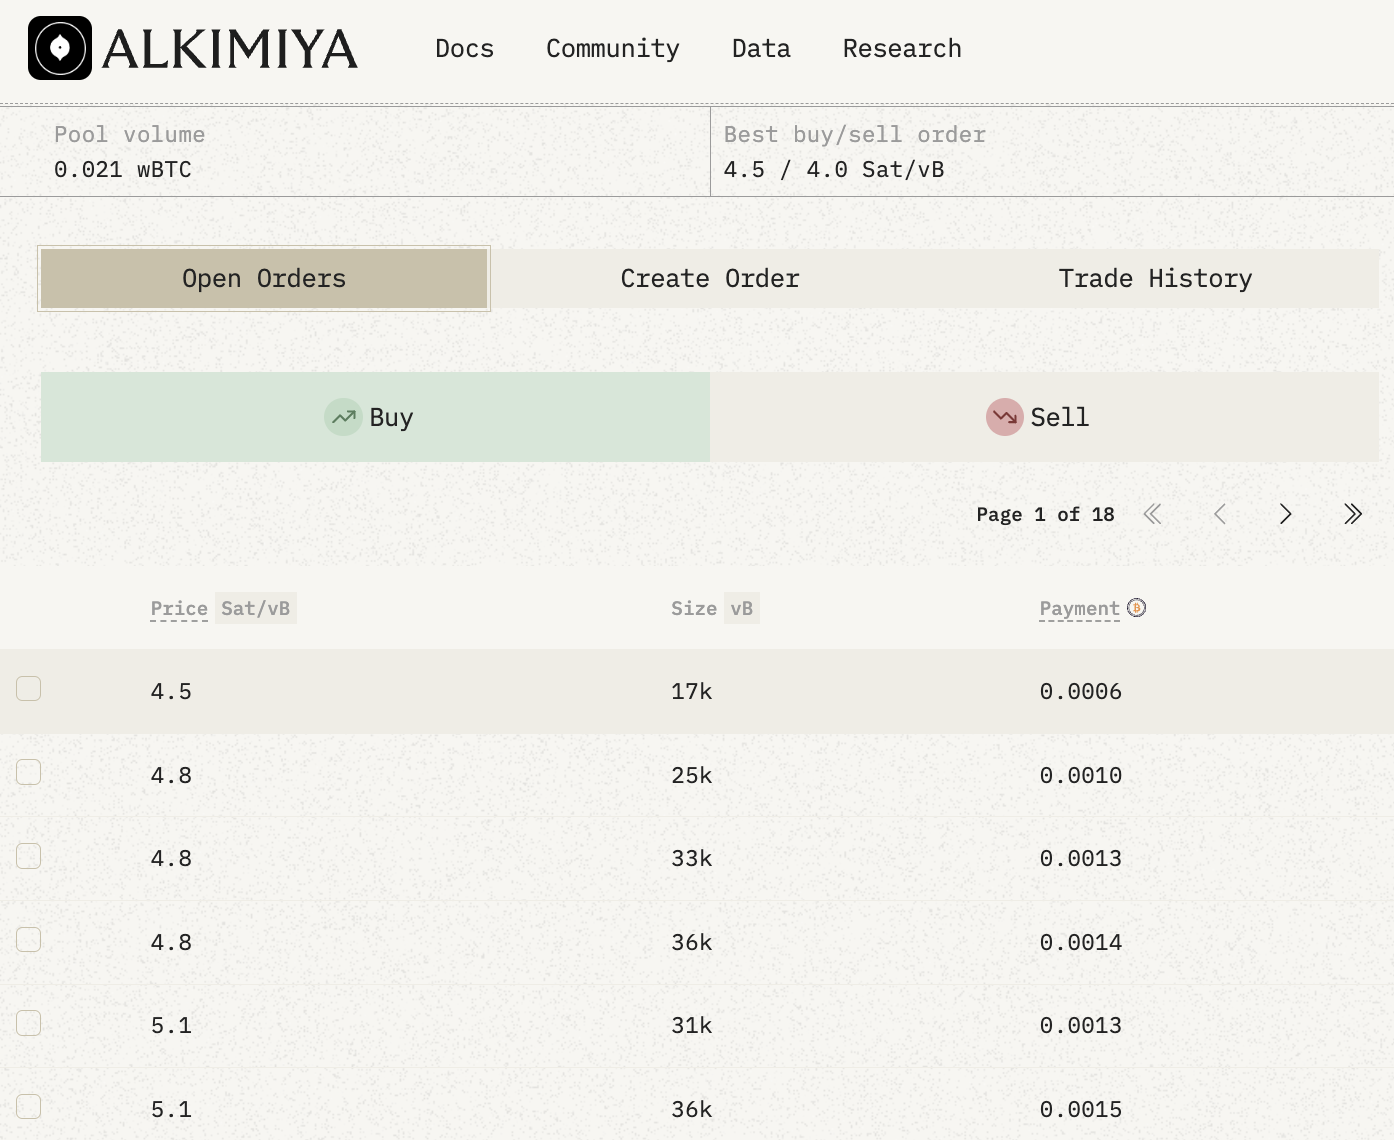Click the 17k size cell

click(692, 691)
